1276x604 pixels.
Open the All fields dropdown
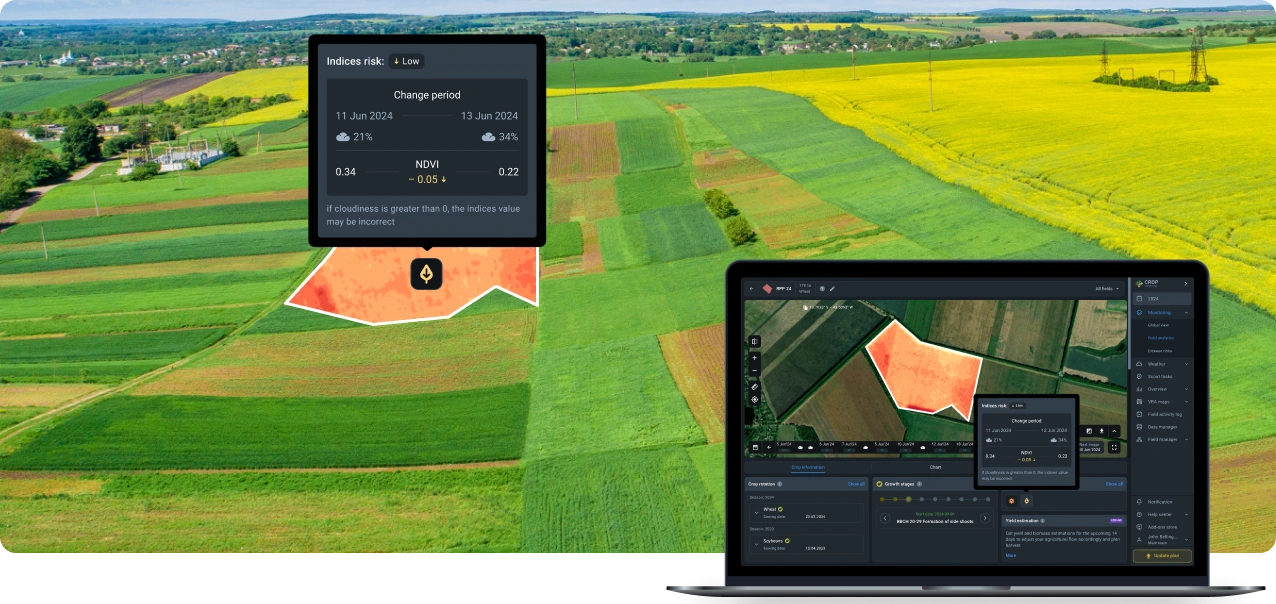(x=1107, y=289)
